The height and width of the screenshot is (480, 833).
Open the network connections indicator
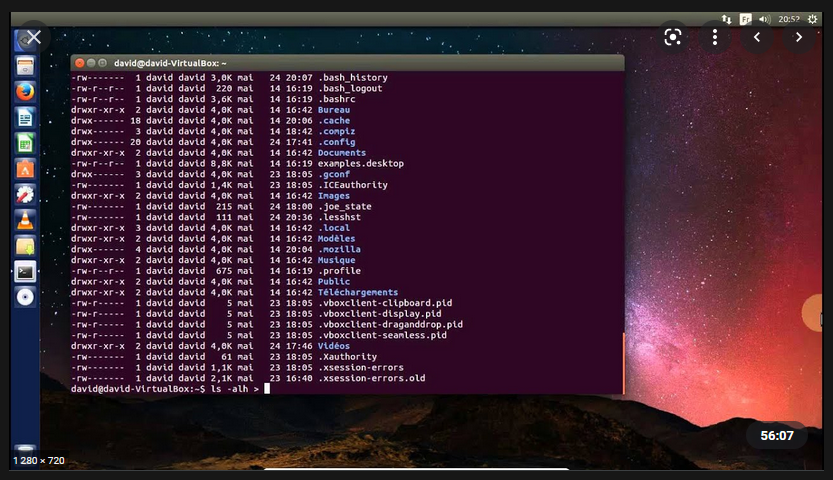pos(727,18)
